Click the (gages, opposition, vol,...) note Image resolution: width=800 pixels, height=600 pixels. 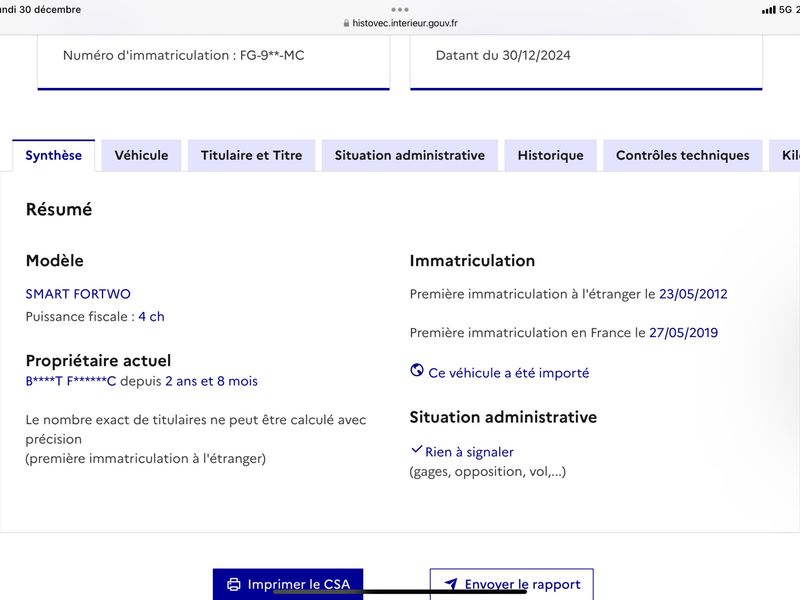click(488, 471)
